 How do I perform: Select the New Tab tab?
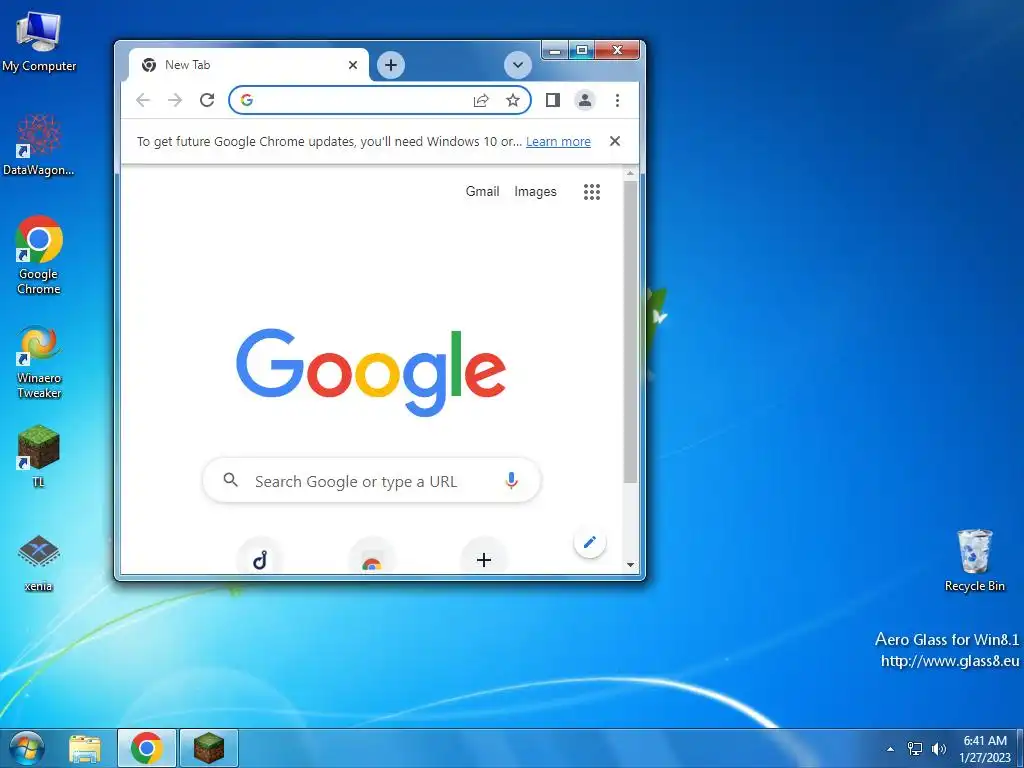click(x=248, y=65)
